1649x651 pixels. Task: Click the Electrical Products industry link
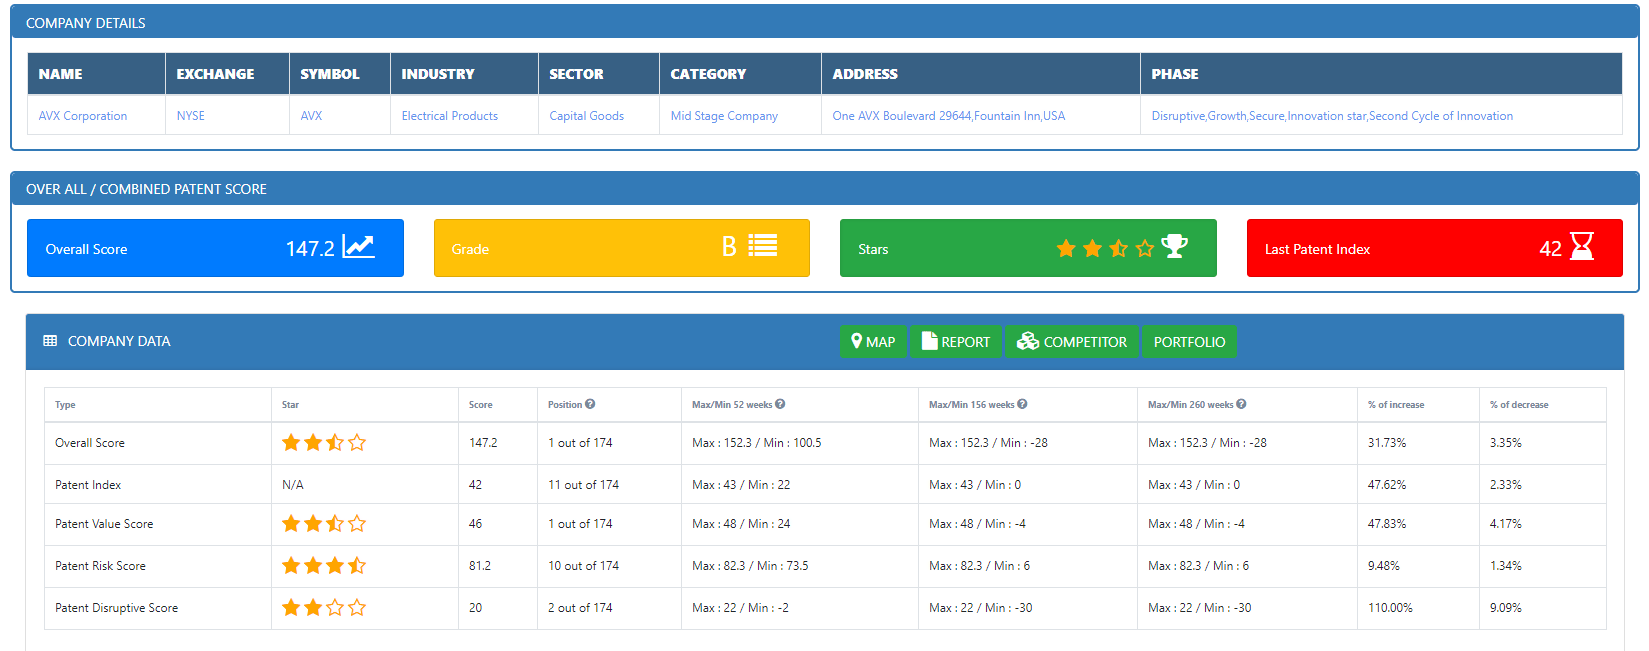[450, 116]
